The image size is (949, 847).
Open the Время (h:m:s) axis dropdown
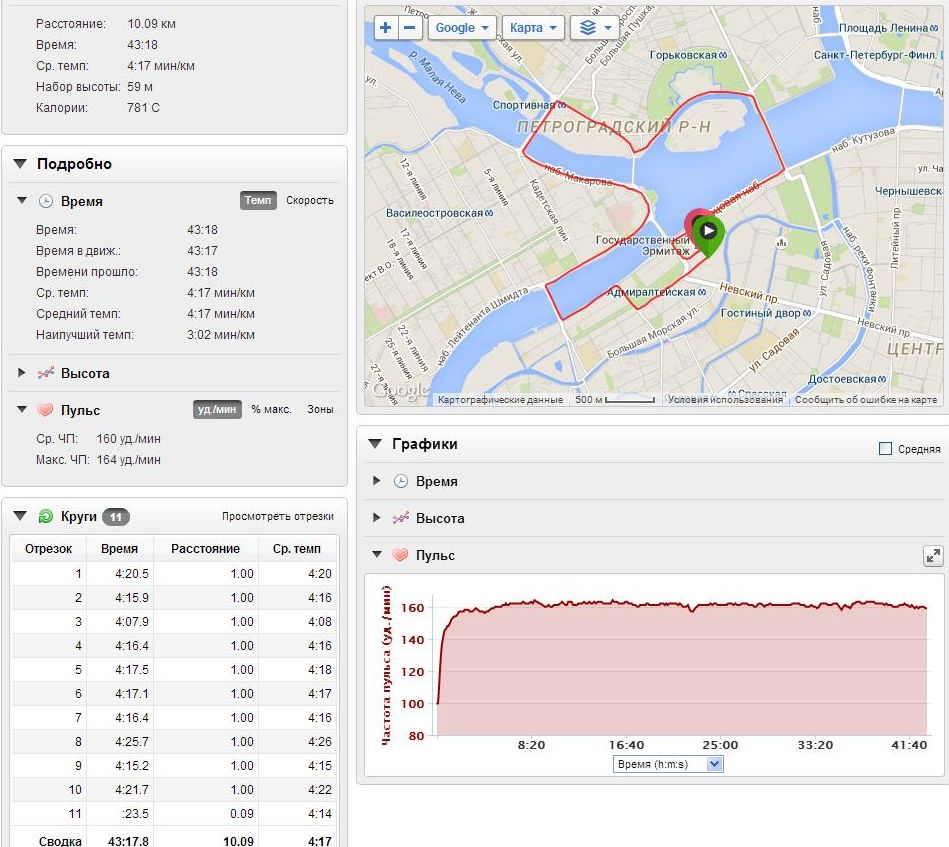(x=667, y=764)
